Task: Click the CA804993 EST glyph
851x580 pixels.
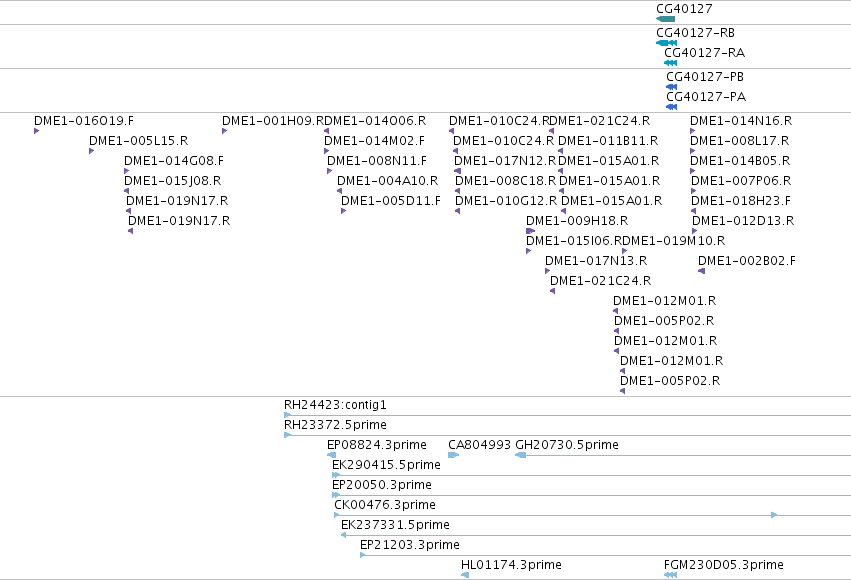Action: point(453,455)
